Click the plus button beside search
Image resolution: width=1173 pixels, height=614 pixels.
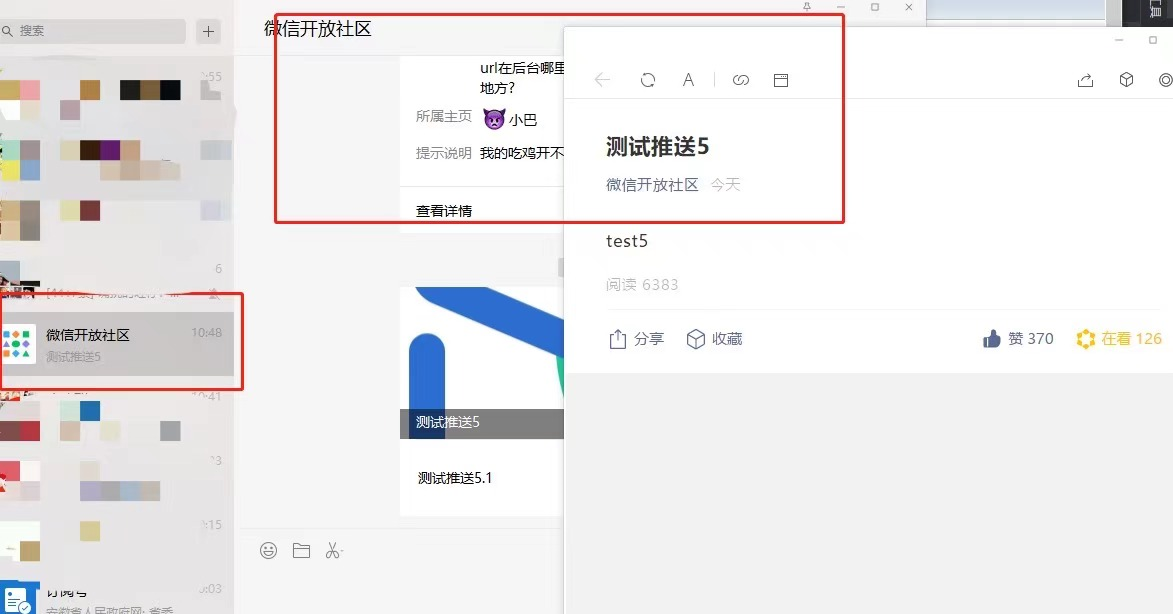(x=208, y=31)
